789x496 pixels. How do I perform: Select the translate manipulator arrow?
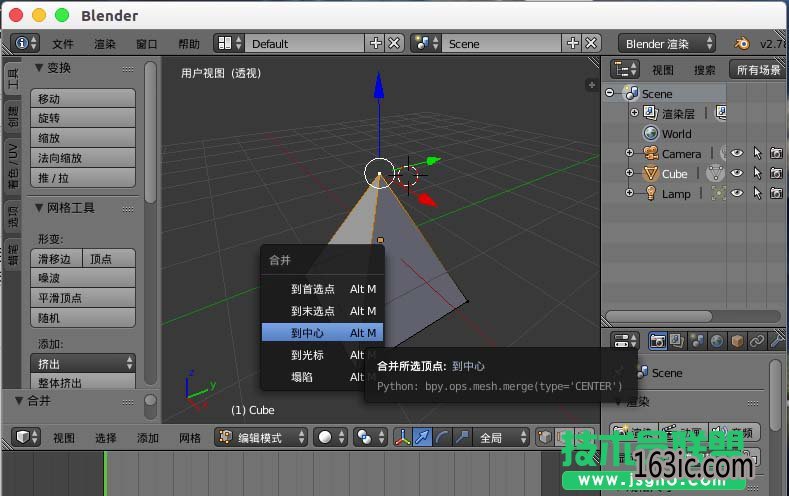pyautogui.click(x=422, y=437)
